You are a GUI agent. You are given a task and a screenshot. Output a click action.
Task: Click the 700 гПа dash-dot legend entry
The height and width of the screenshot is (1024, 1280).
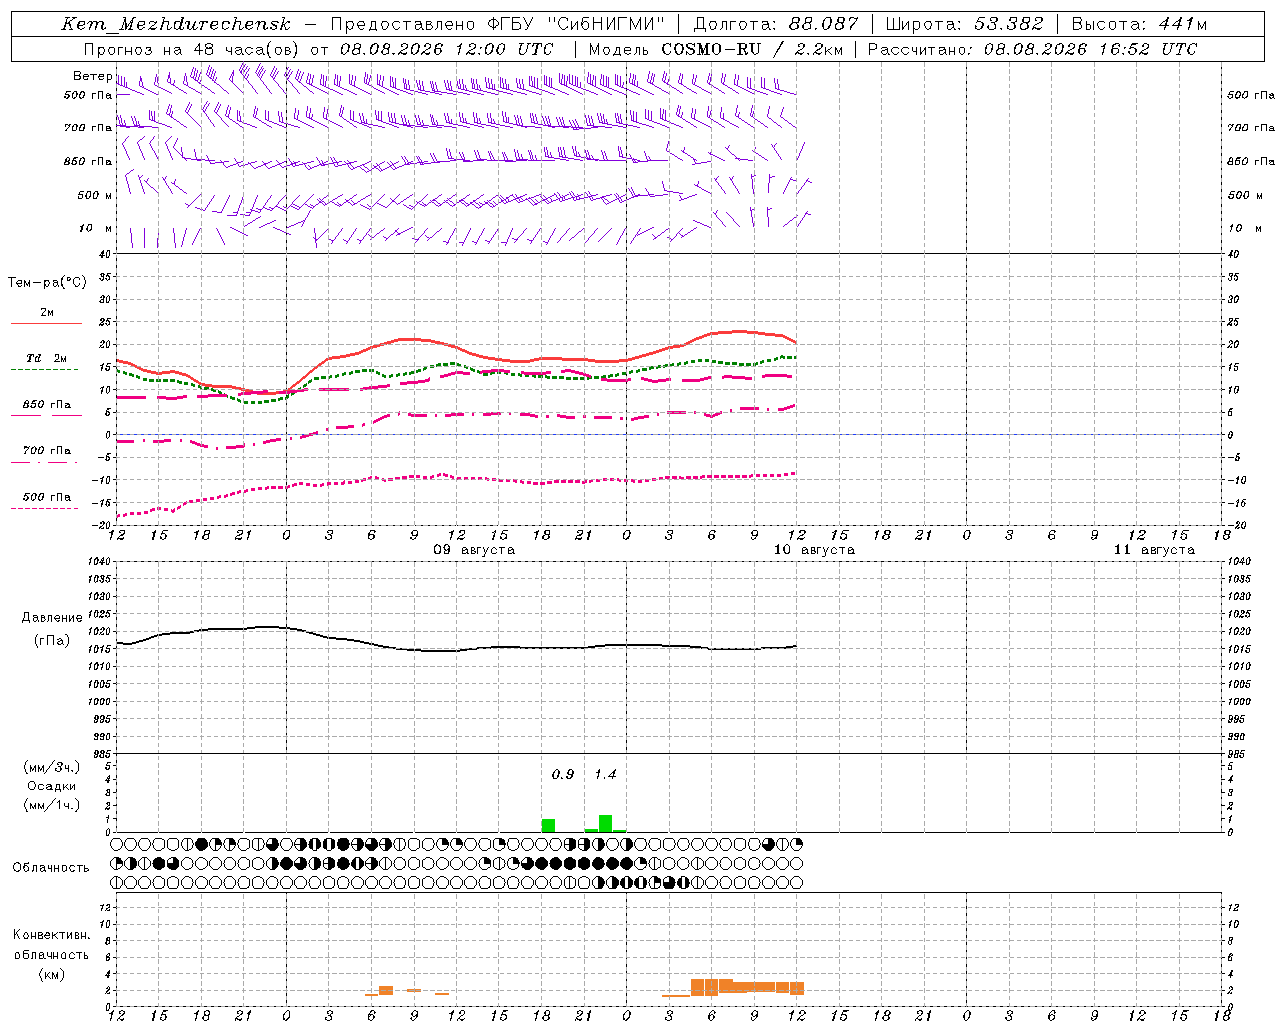coord(46,455)
